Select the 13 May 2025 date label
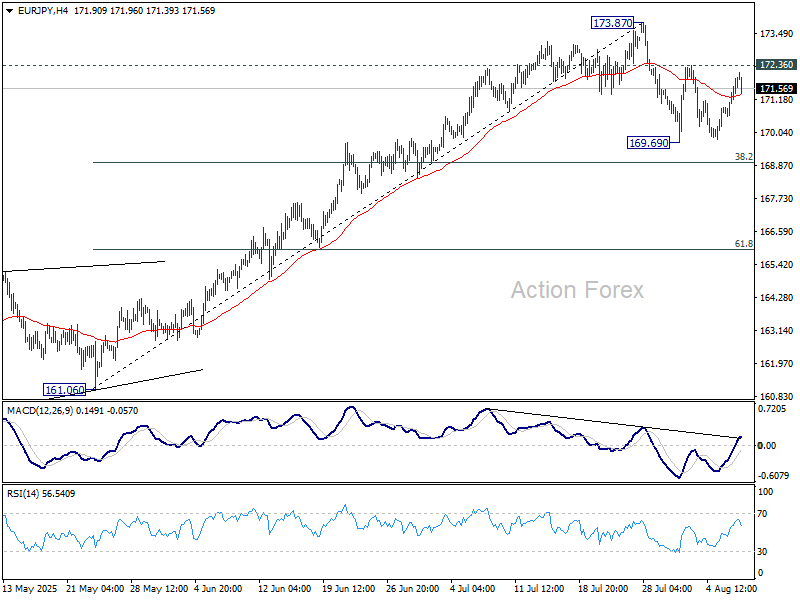Viewport: 800px width, 600px height. [30, 590]
